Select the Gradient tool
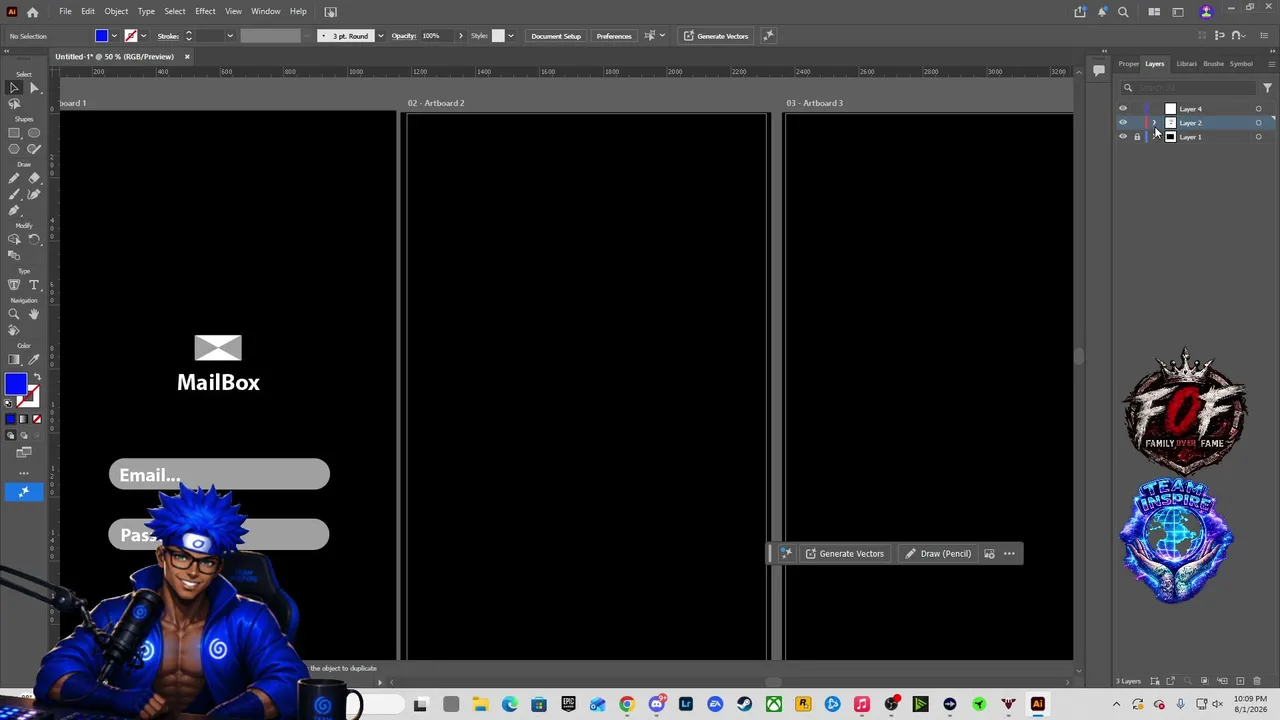 click(14, 359)
